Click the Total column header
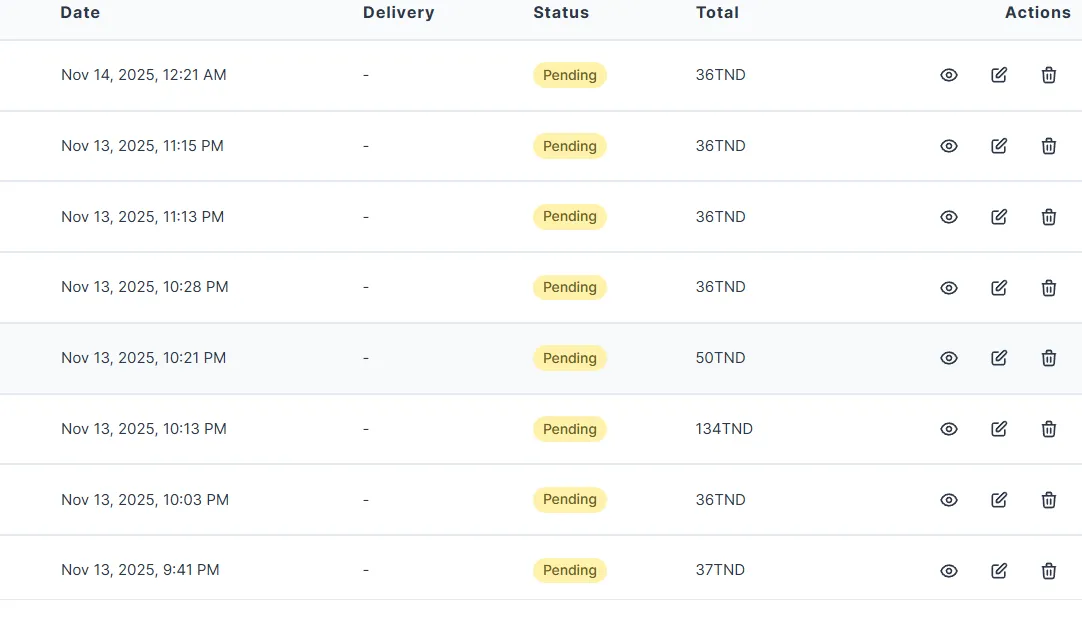1082x621 pixels. coord(717,13)
